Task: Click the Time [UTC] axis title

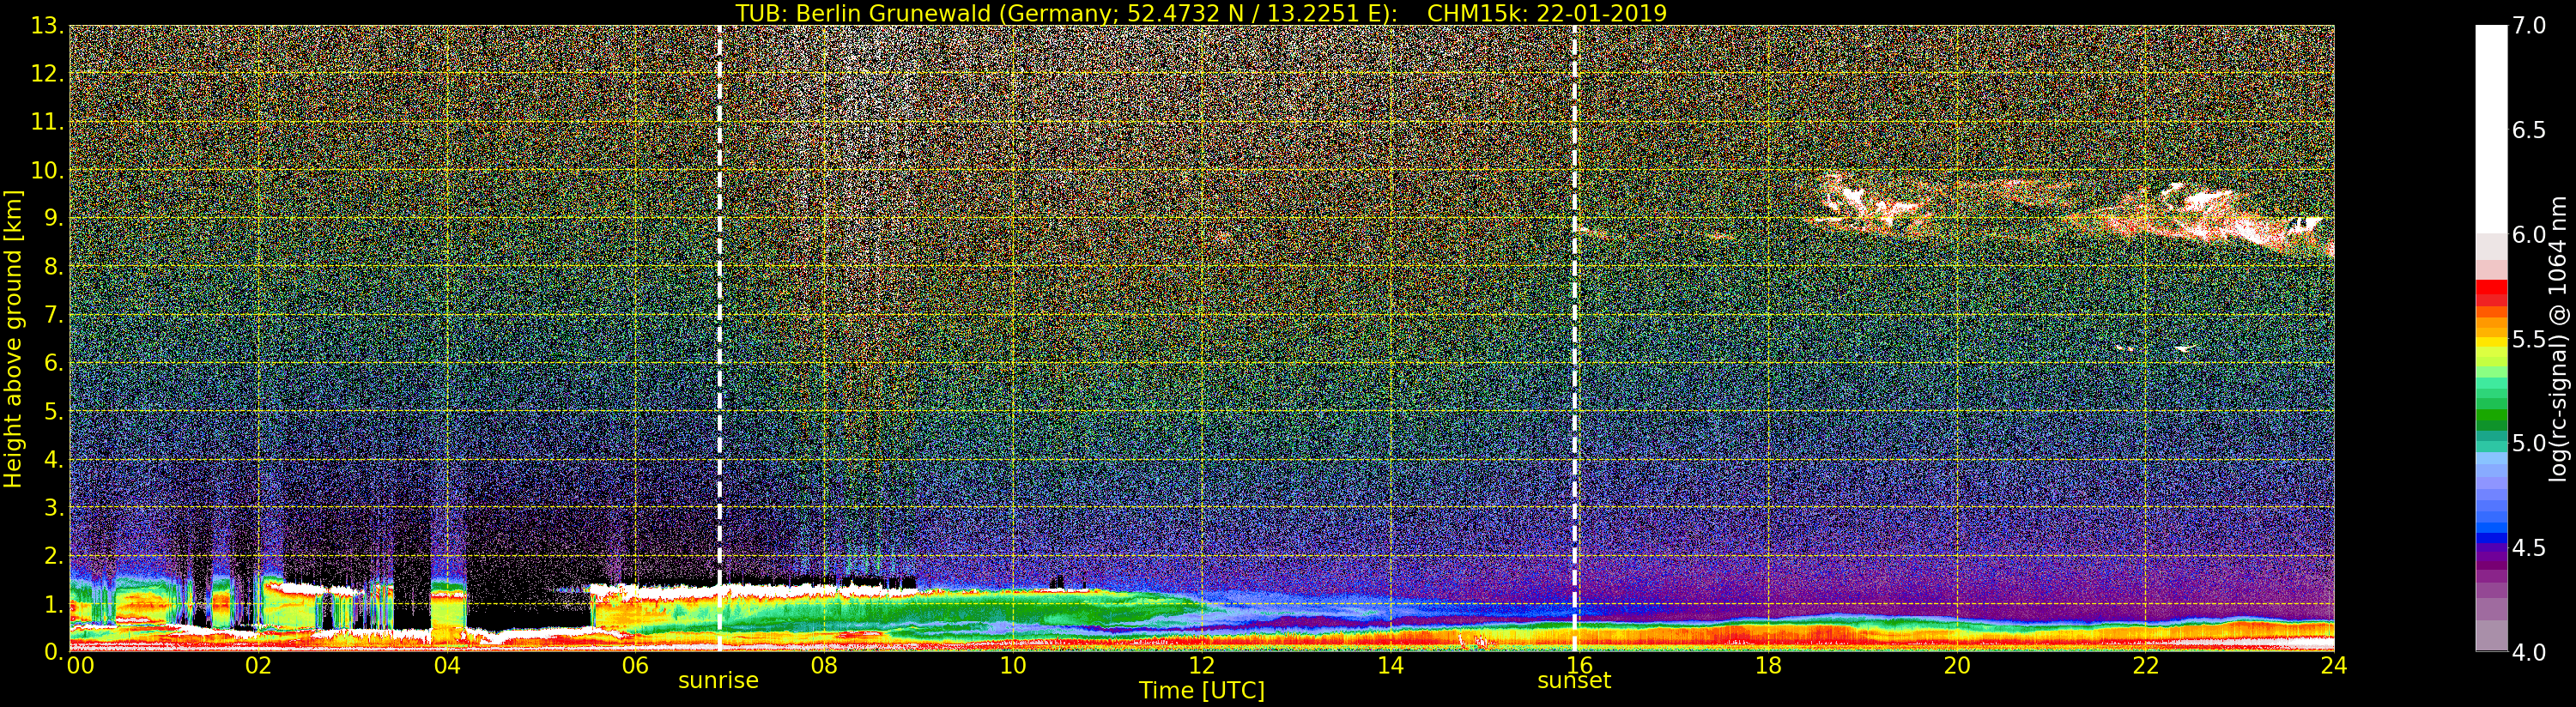Action: pos(1201,691)
